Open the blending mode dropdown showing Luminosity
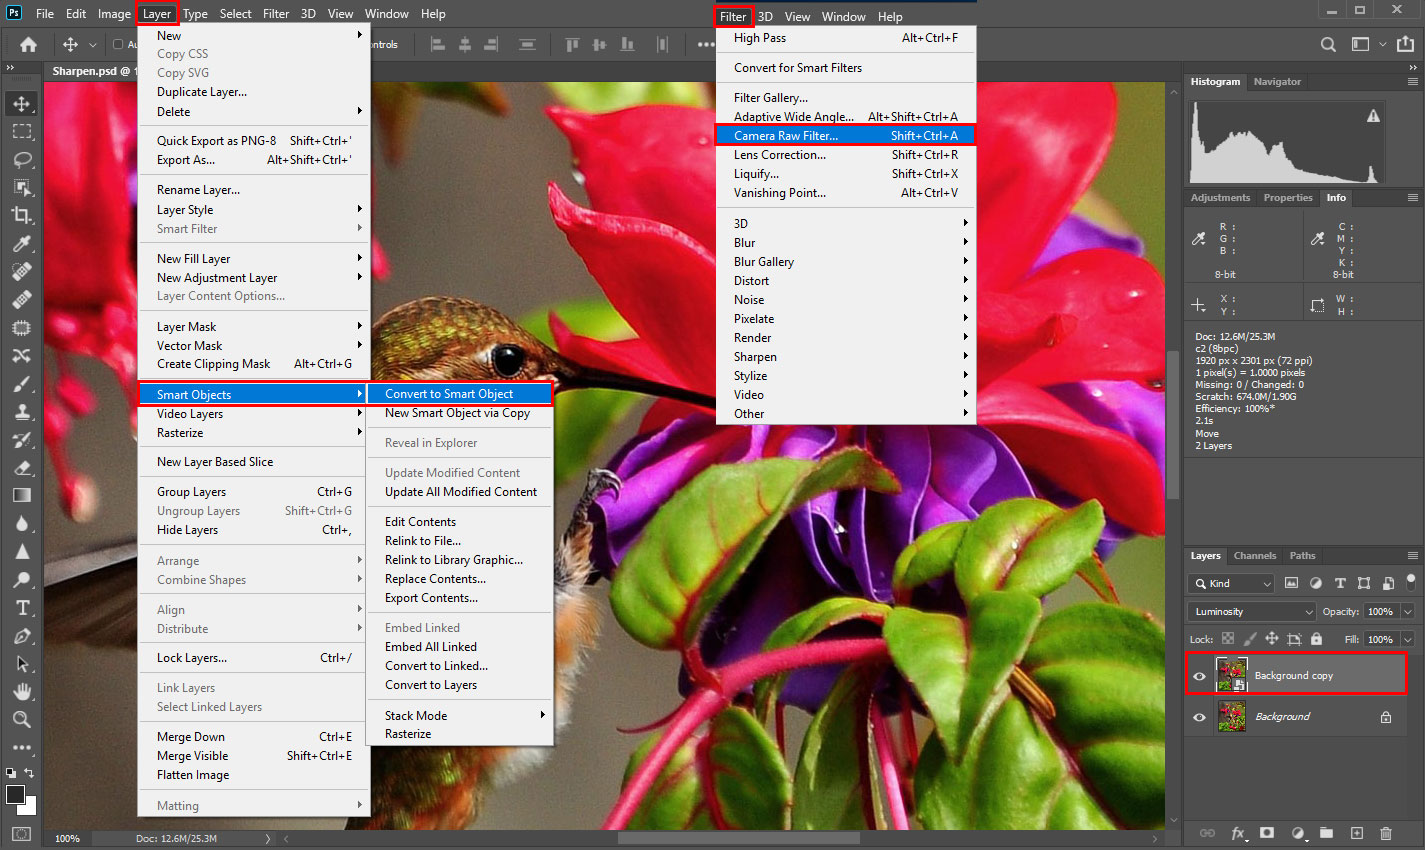The image size is (1425, 850). 1250,611
